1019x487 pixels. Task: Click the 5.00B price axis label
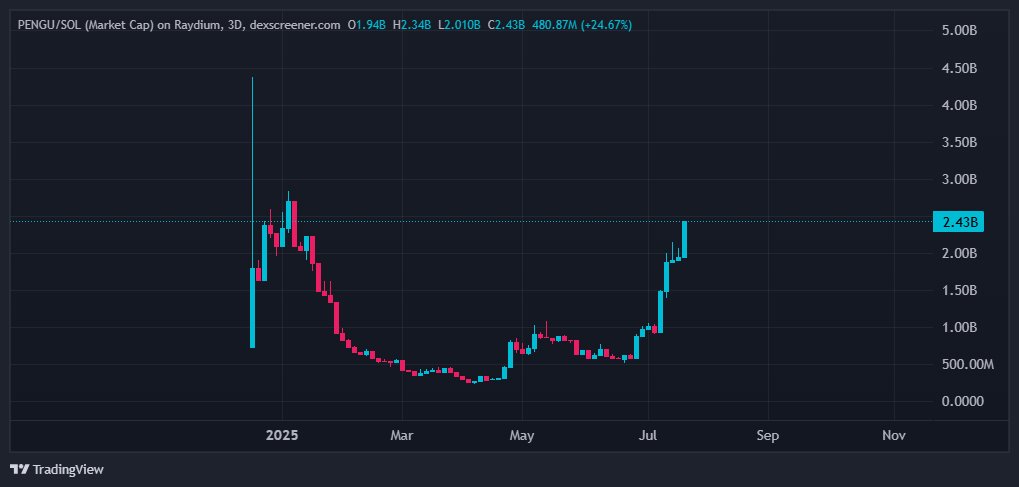[x=959, y=31]
